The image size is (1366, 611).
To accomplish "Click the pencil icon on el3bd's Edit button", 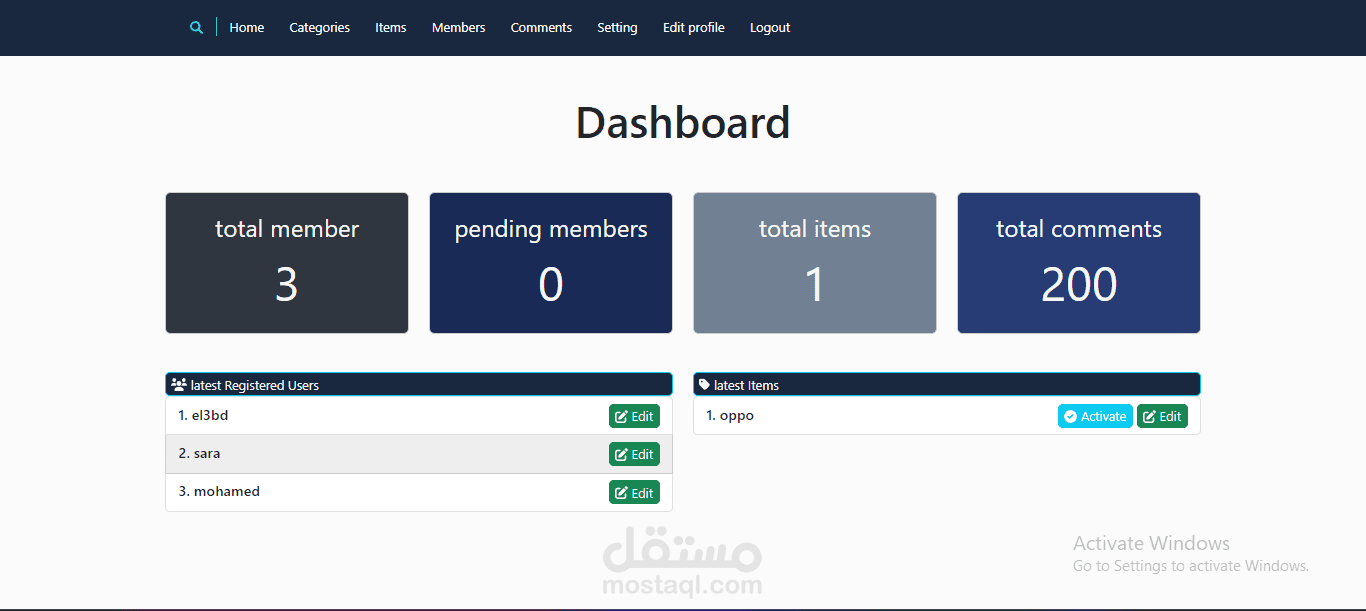I will tap(623, 416).
